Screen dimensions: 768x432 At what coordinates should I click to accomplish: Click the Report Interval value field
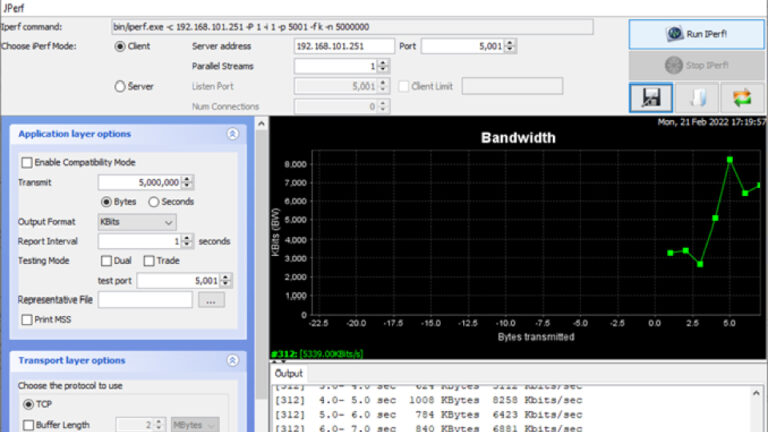click(x=140, y=241)
